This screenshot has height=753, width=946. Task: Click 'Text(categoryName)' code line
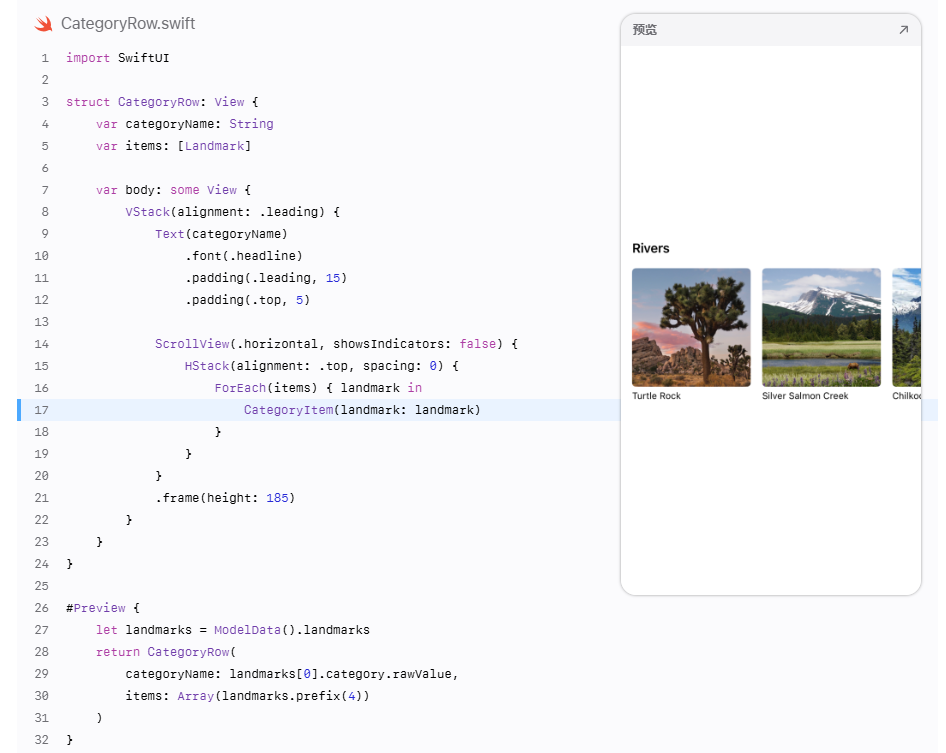pos(221,234)
